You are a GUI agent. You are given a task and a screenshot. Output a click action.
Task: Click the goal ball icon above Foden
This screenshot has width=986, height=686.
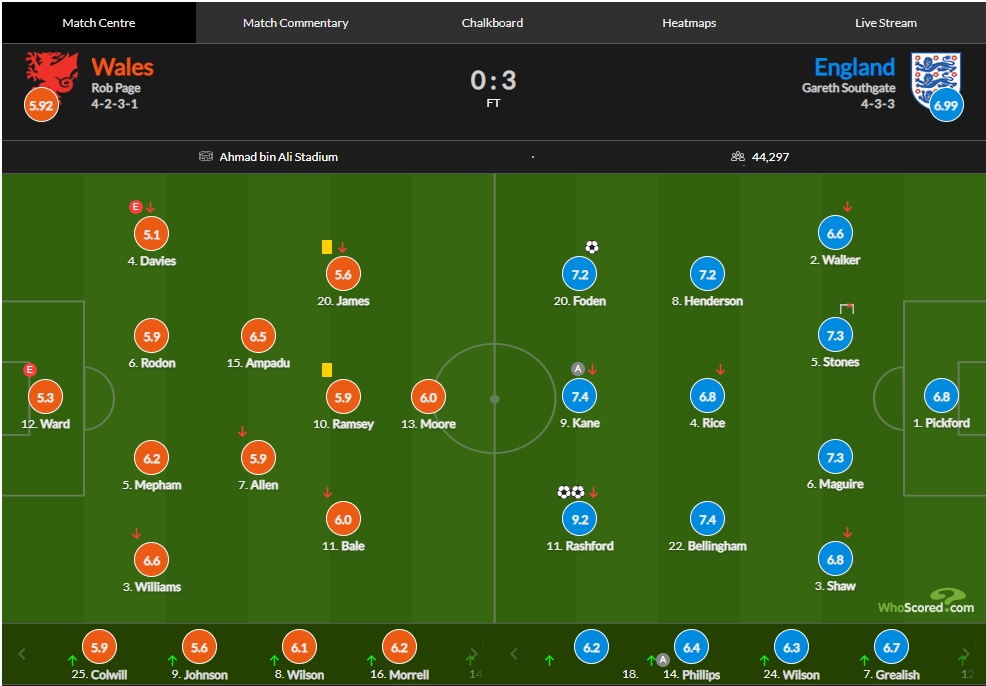click(592, 247)
